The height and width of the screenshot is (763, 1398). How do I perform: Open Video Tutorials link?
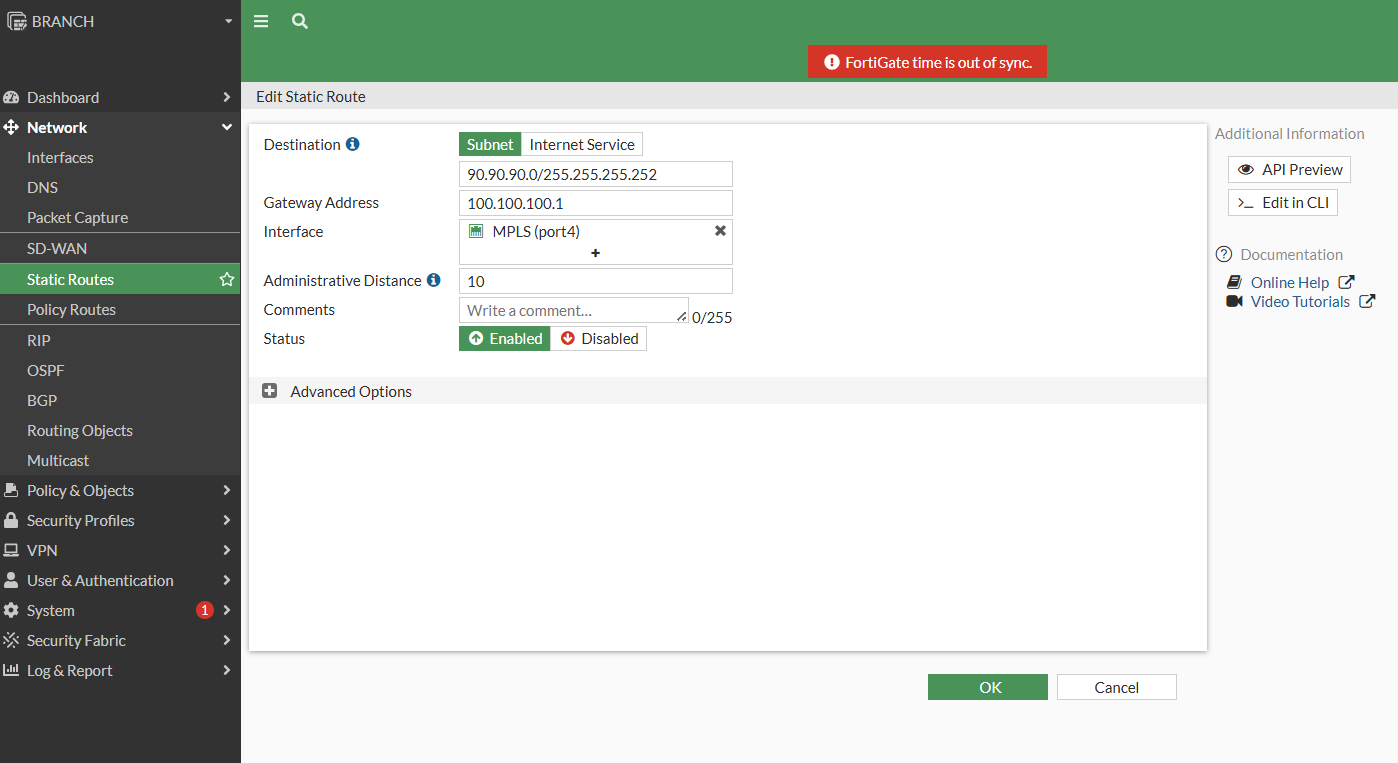click(x=1300, y=301)
